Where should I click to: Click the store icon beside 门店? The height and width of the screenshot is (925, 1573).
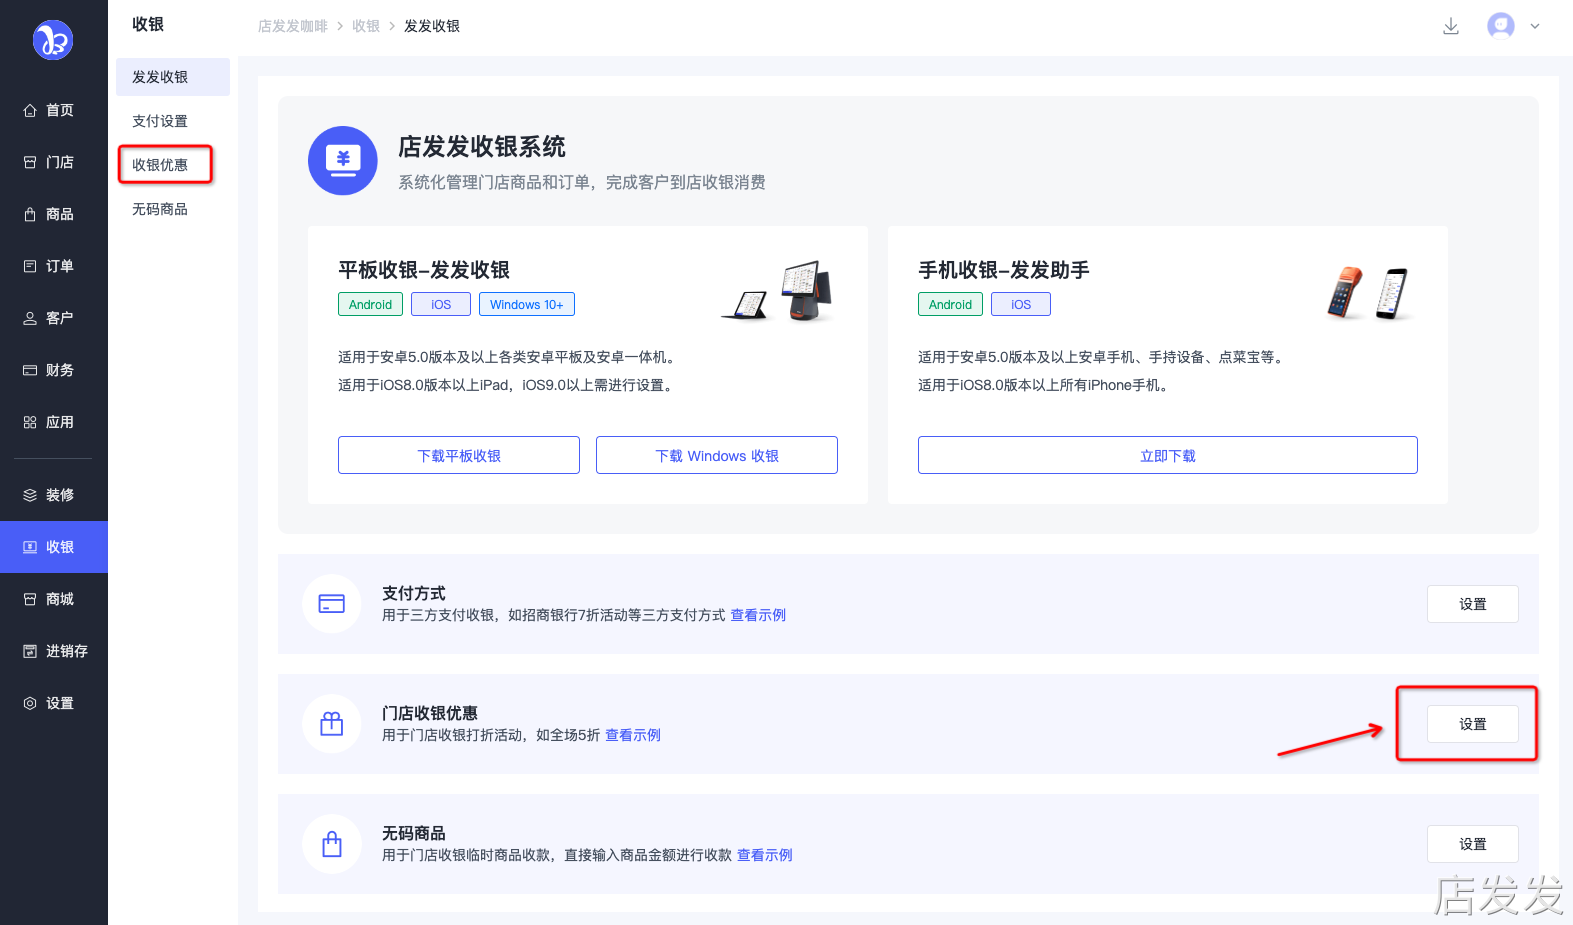point(30,162)
